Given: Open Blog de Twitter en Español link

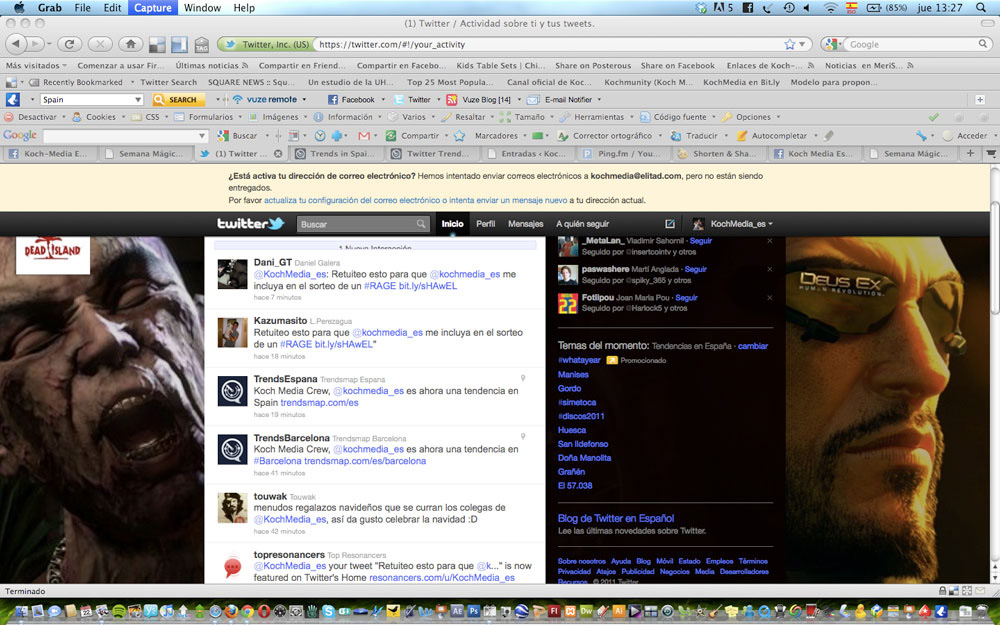Looking at the screenshot, I should (x=615, y=518).
